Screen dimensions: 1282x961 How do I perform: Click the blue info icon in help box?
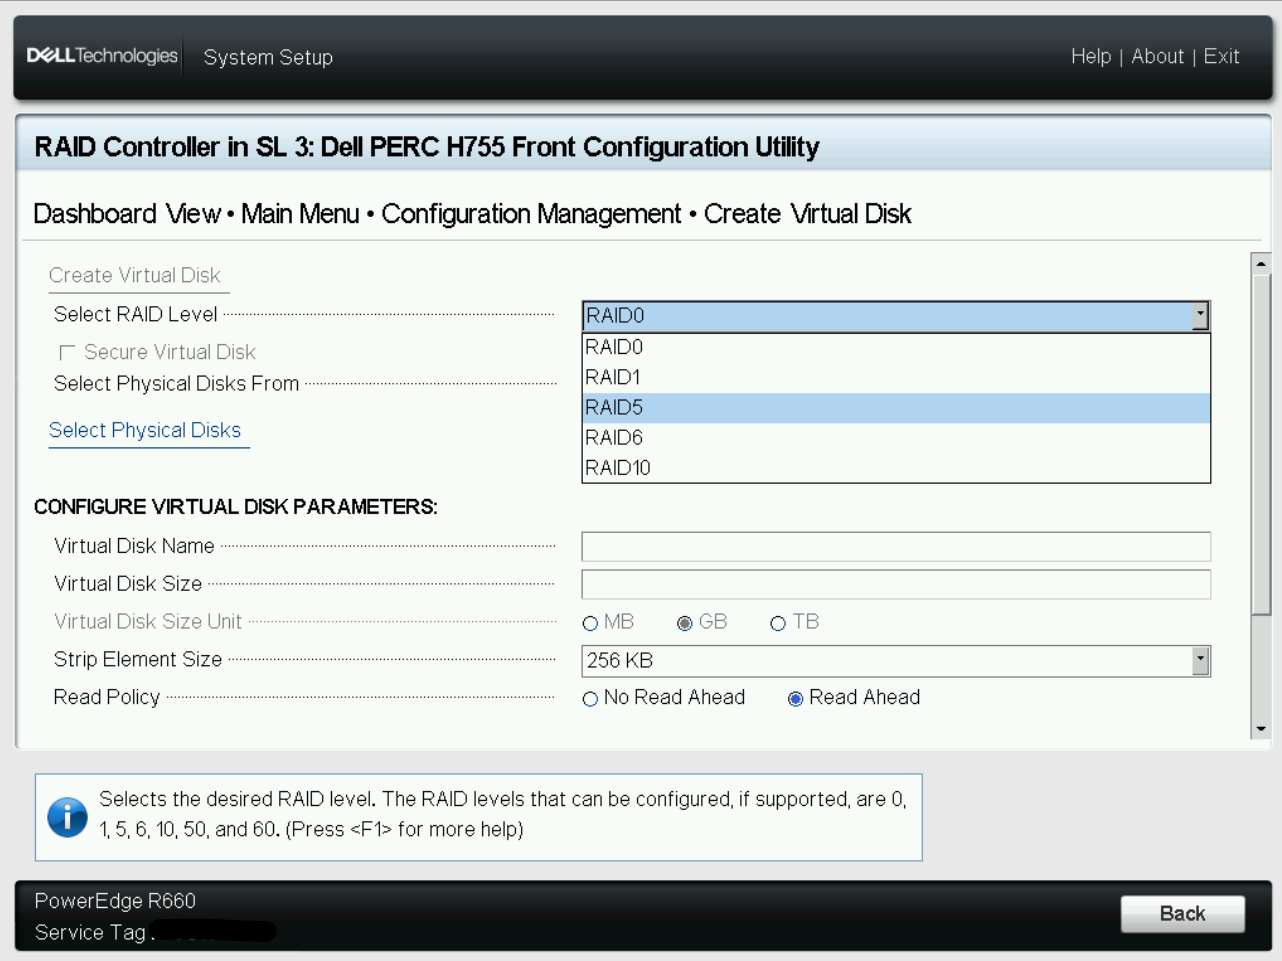67,817
